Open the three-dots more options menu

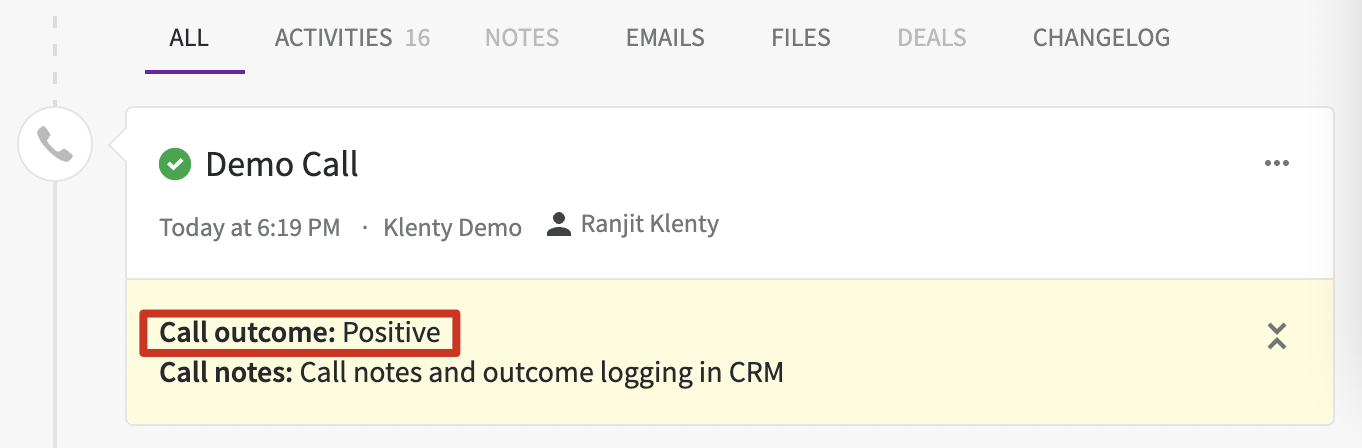tap(1276, 164)
